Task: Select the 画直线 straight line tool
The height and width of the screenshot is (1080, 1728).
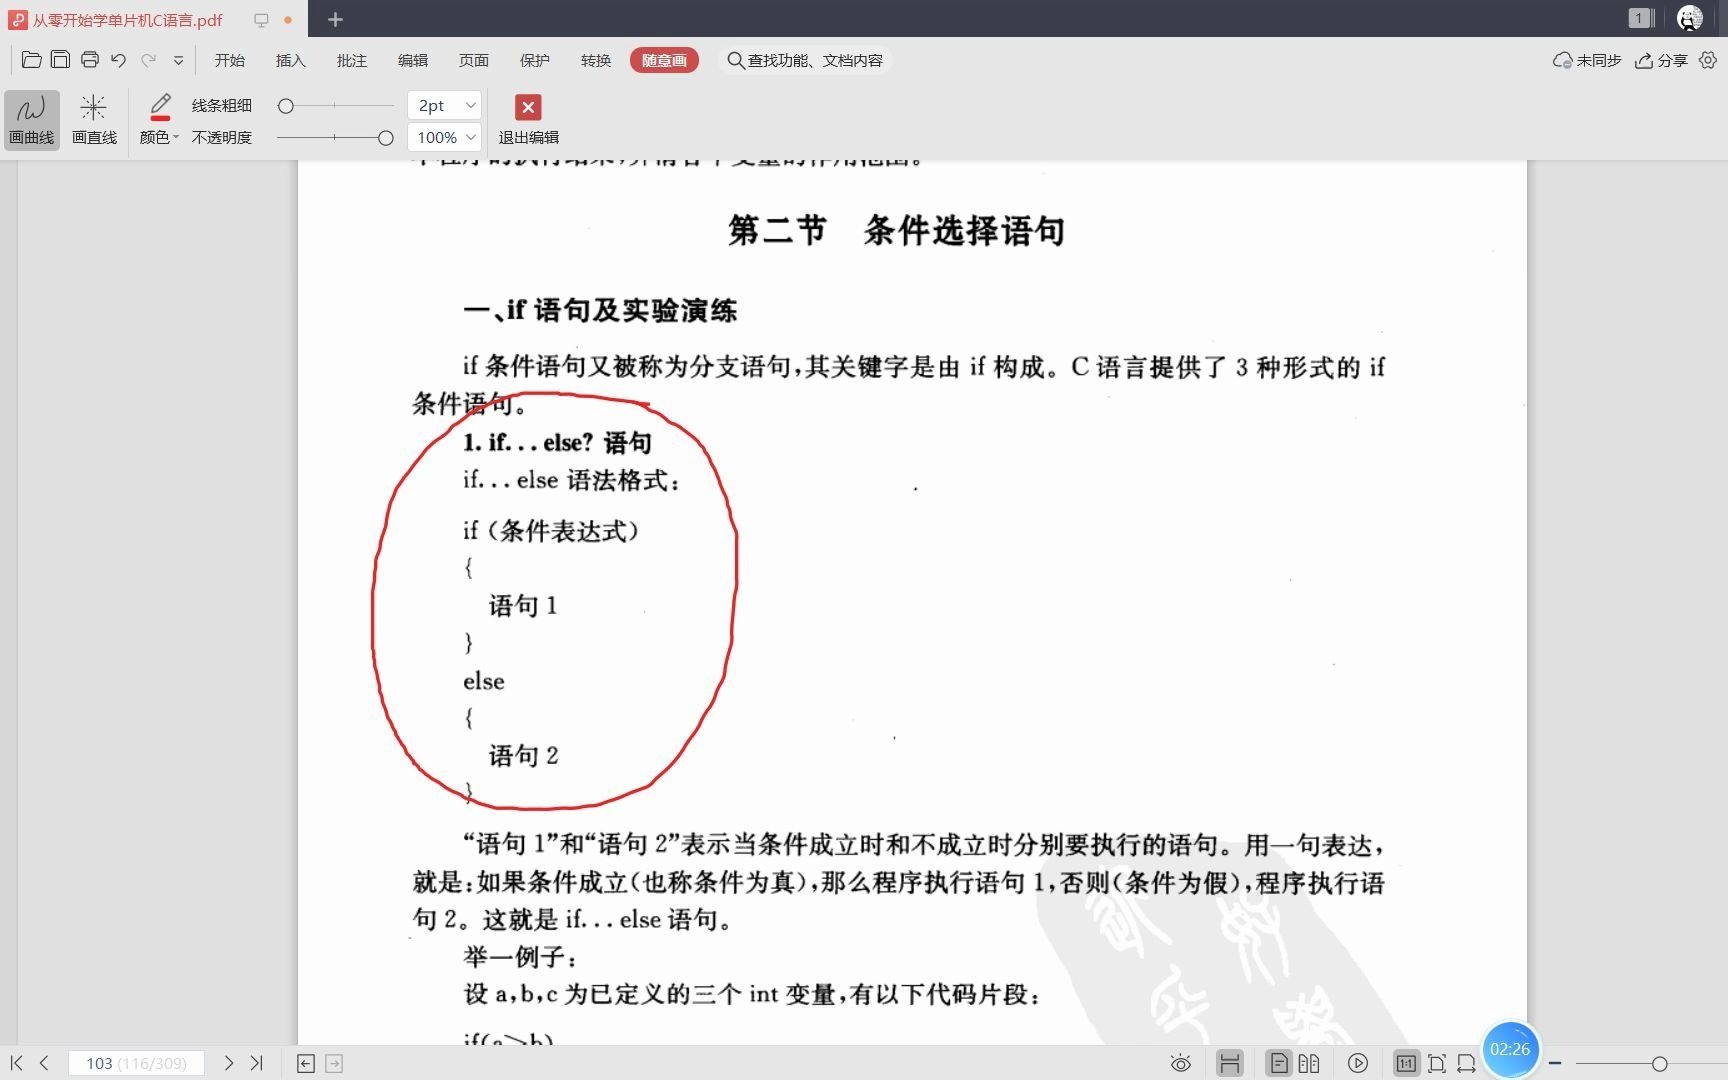Action: point(94,117)
